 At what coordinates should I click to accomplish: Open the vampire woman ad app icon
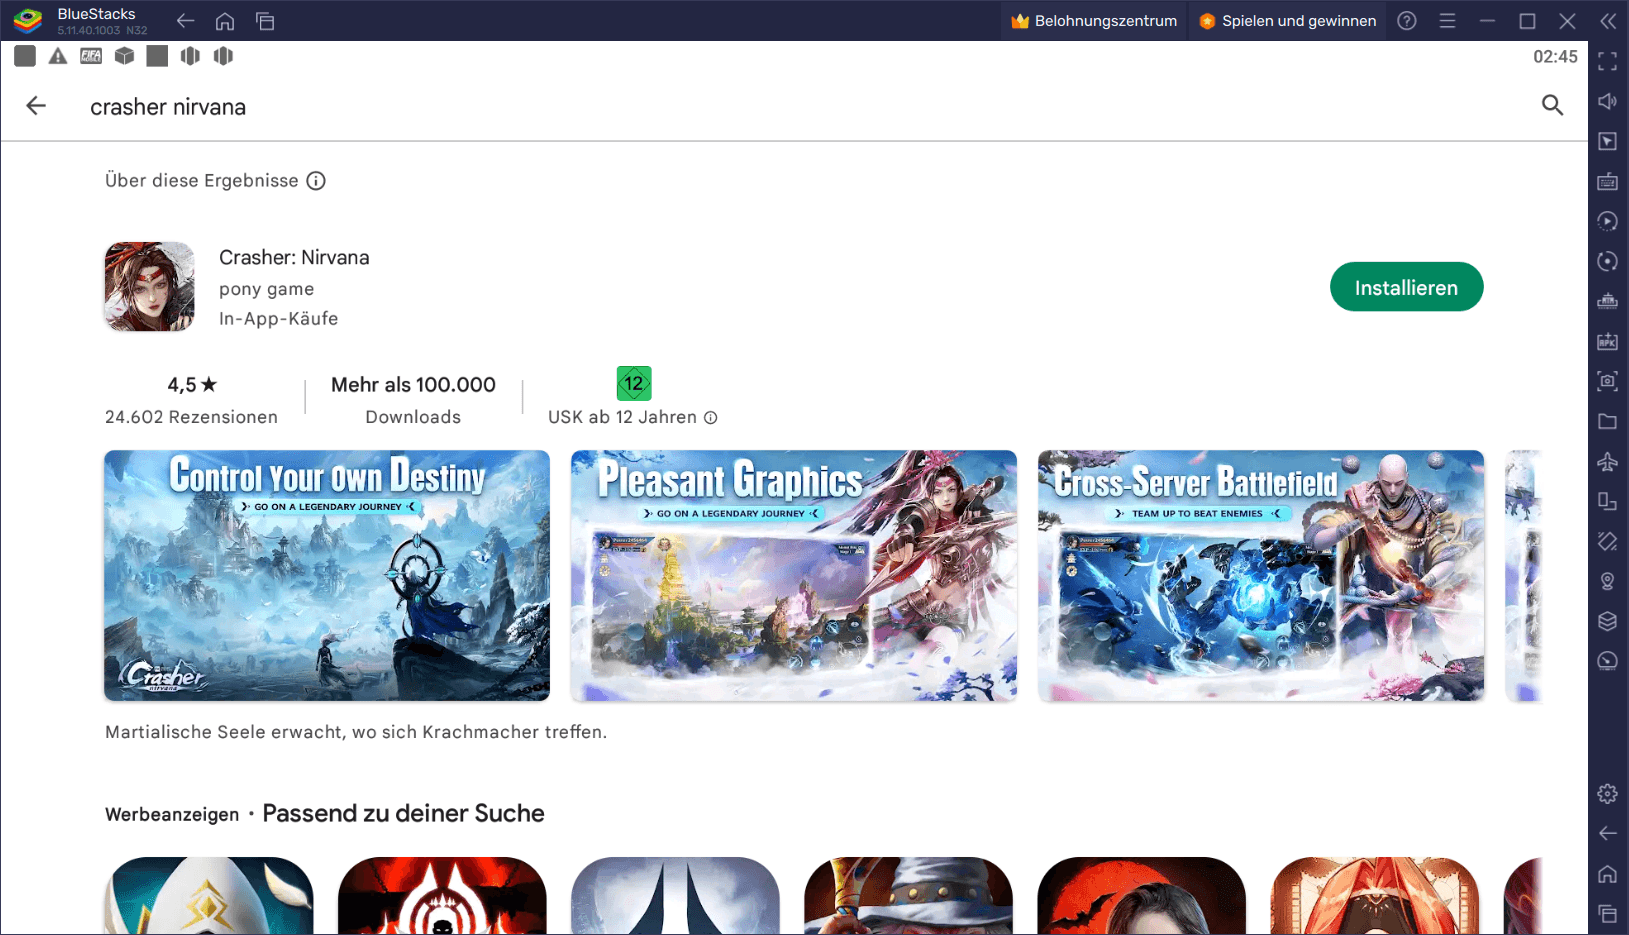click(1142, 896)
